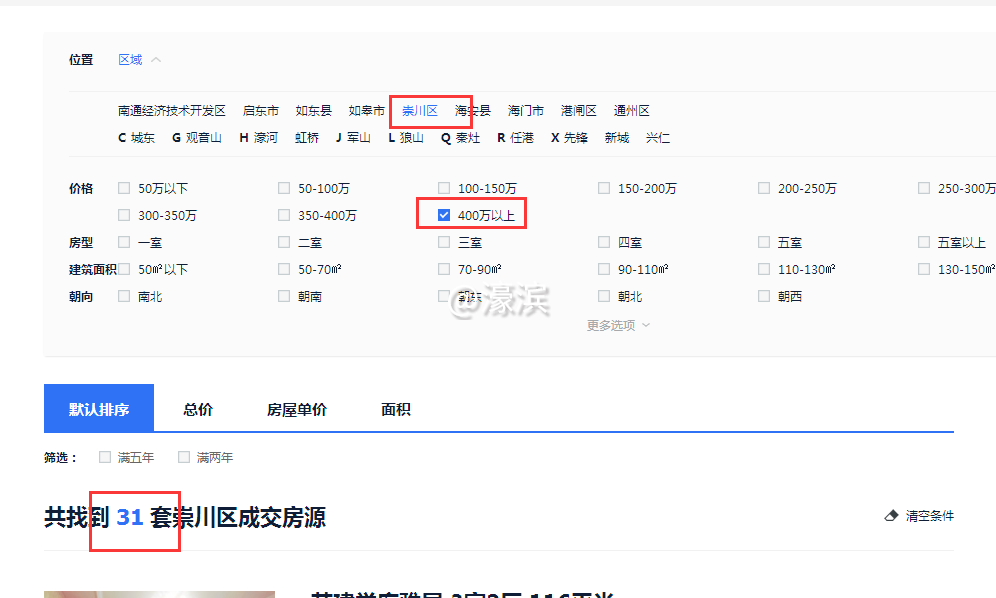Check the 三室 room type filter
996x598 pixels.
click(x=443, y=241)
